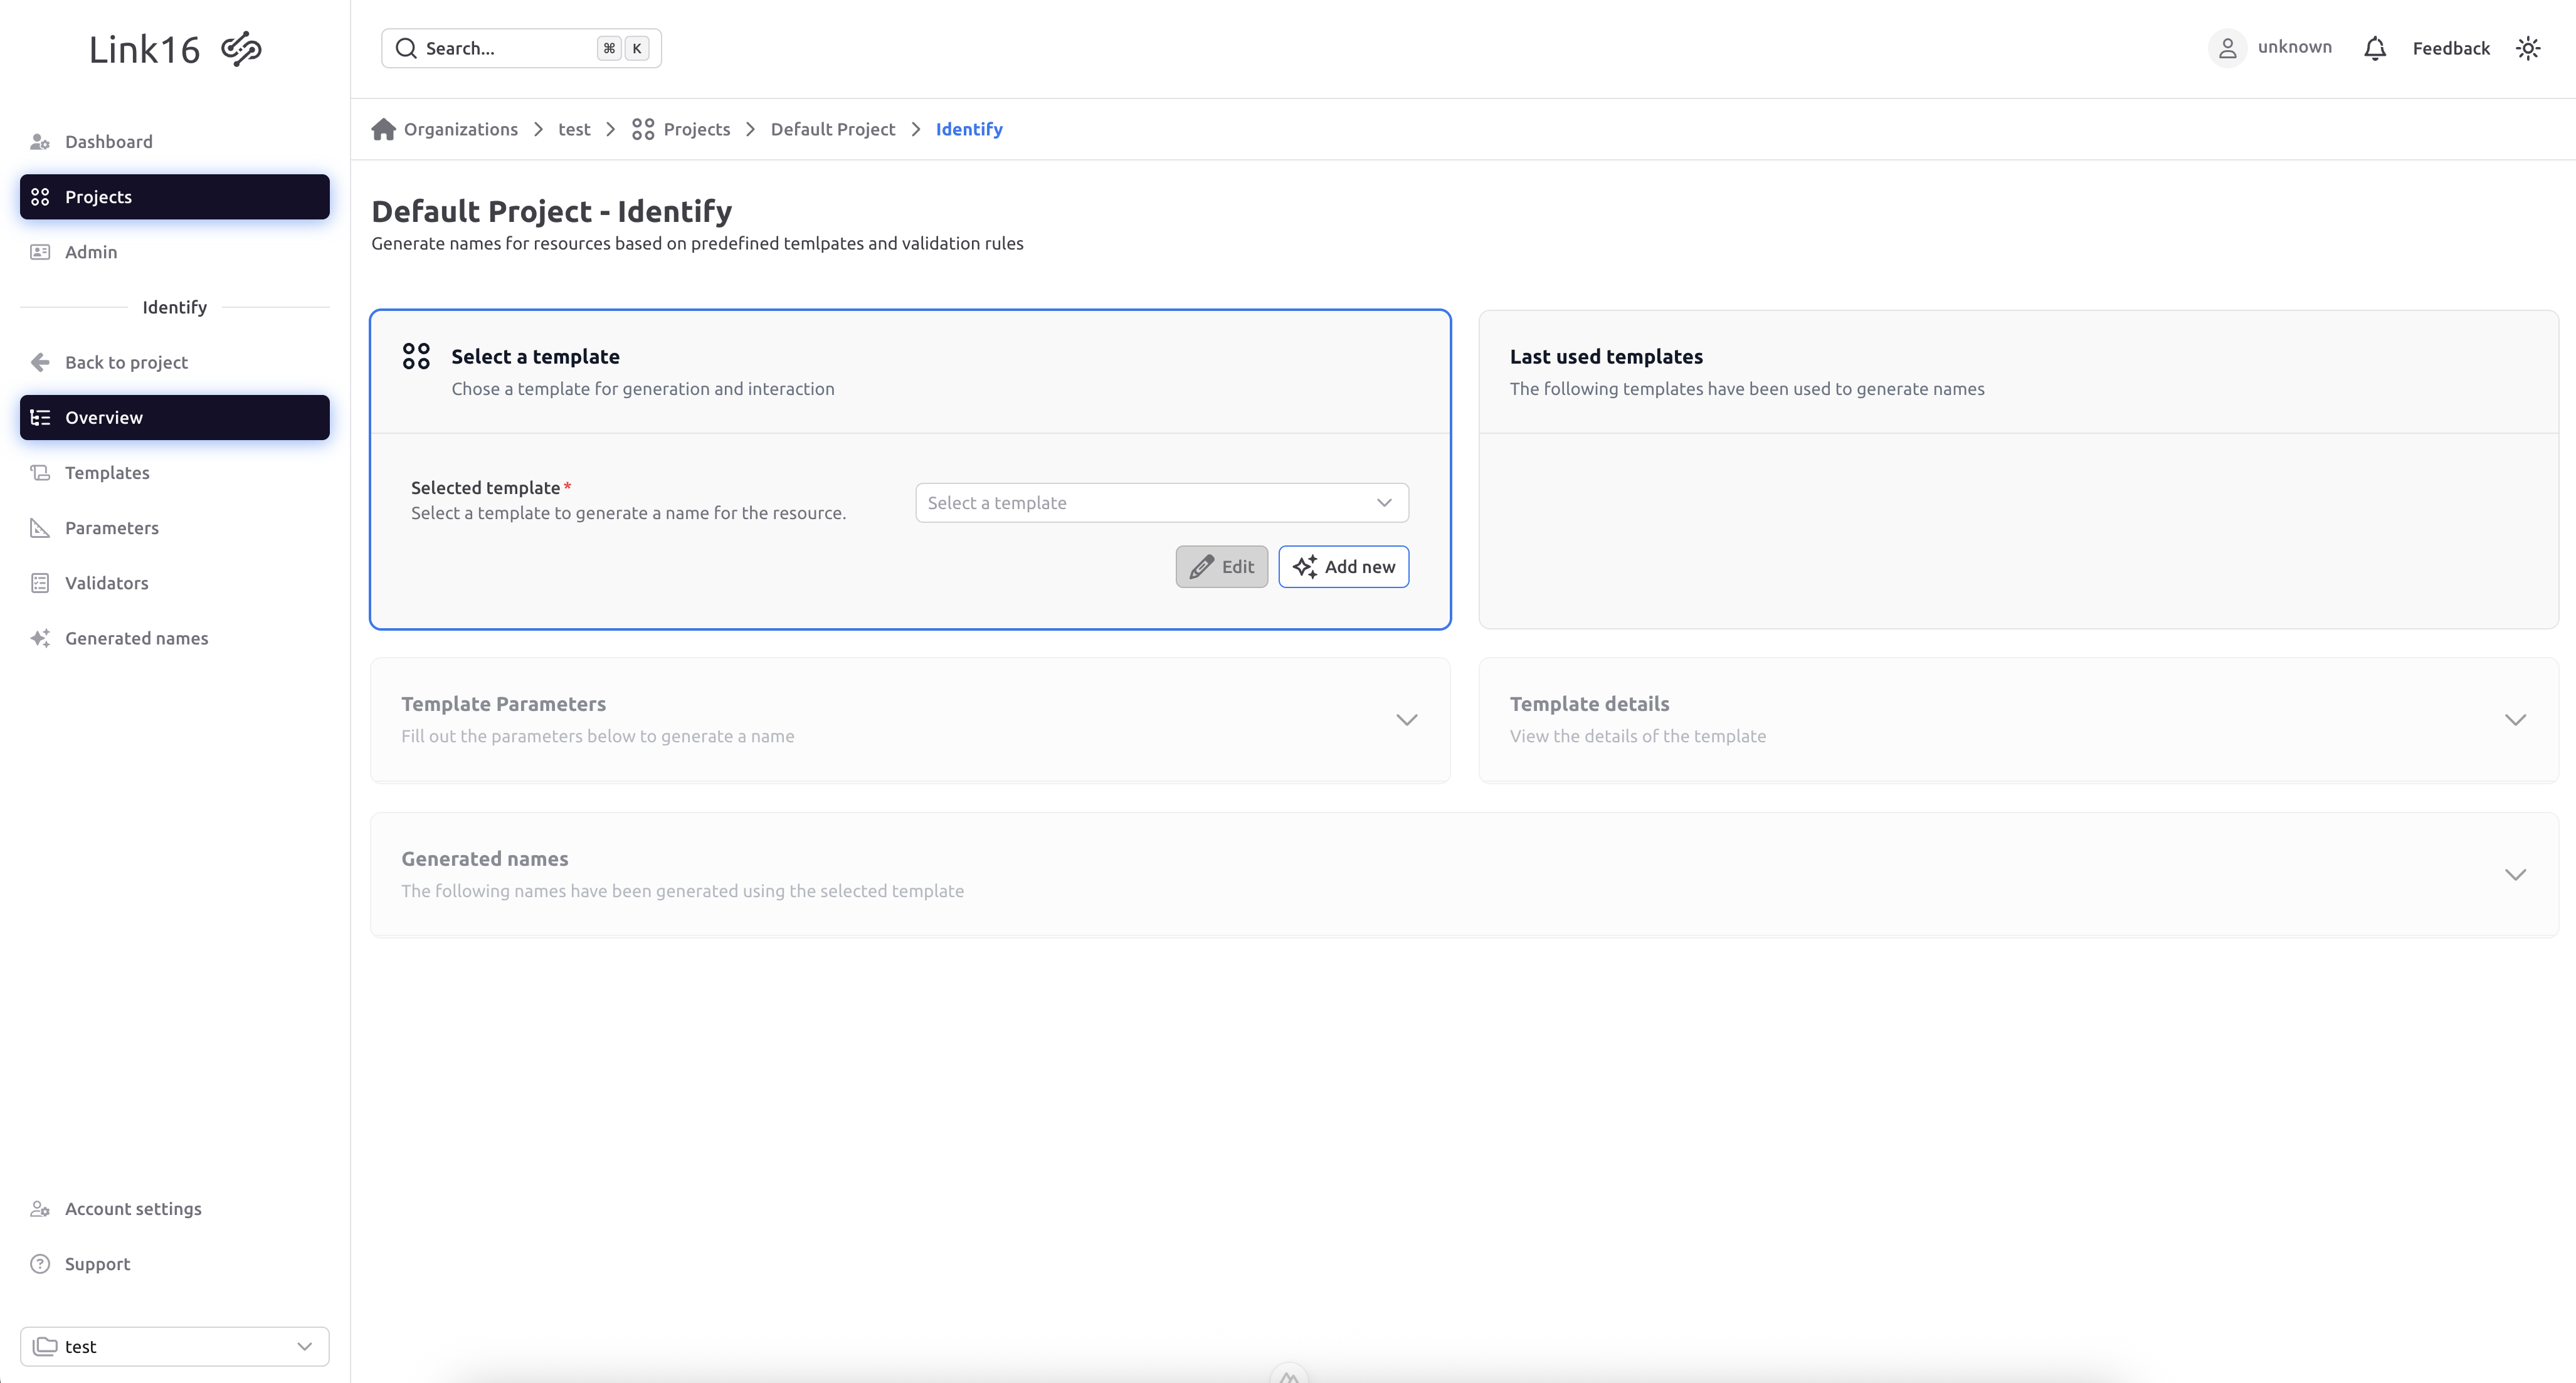2576x1383 pixels.
Task: Toggle light/dark theme with the sun icon
Action: click(x=2528, y=47)
